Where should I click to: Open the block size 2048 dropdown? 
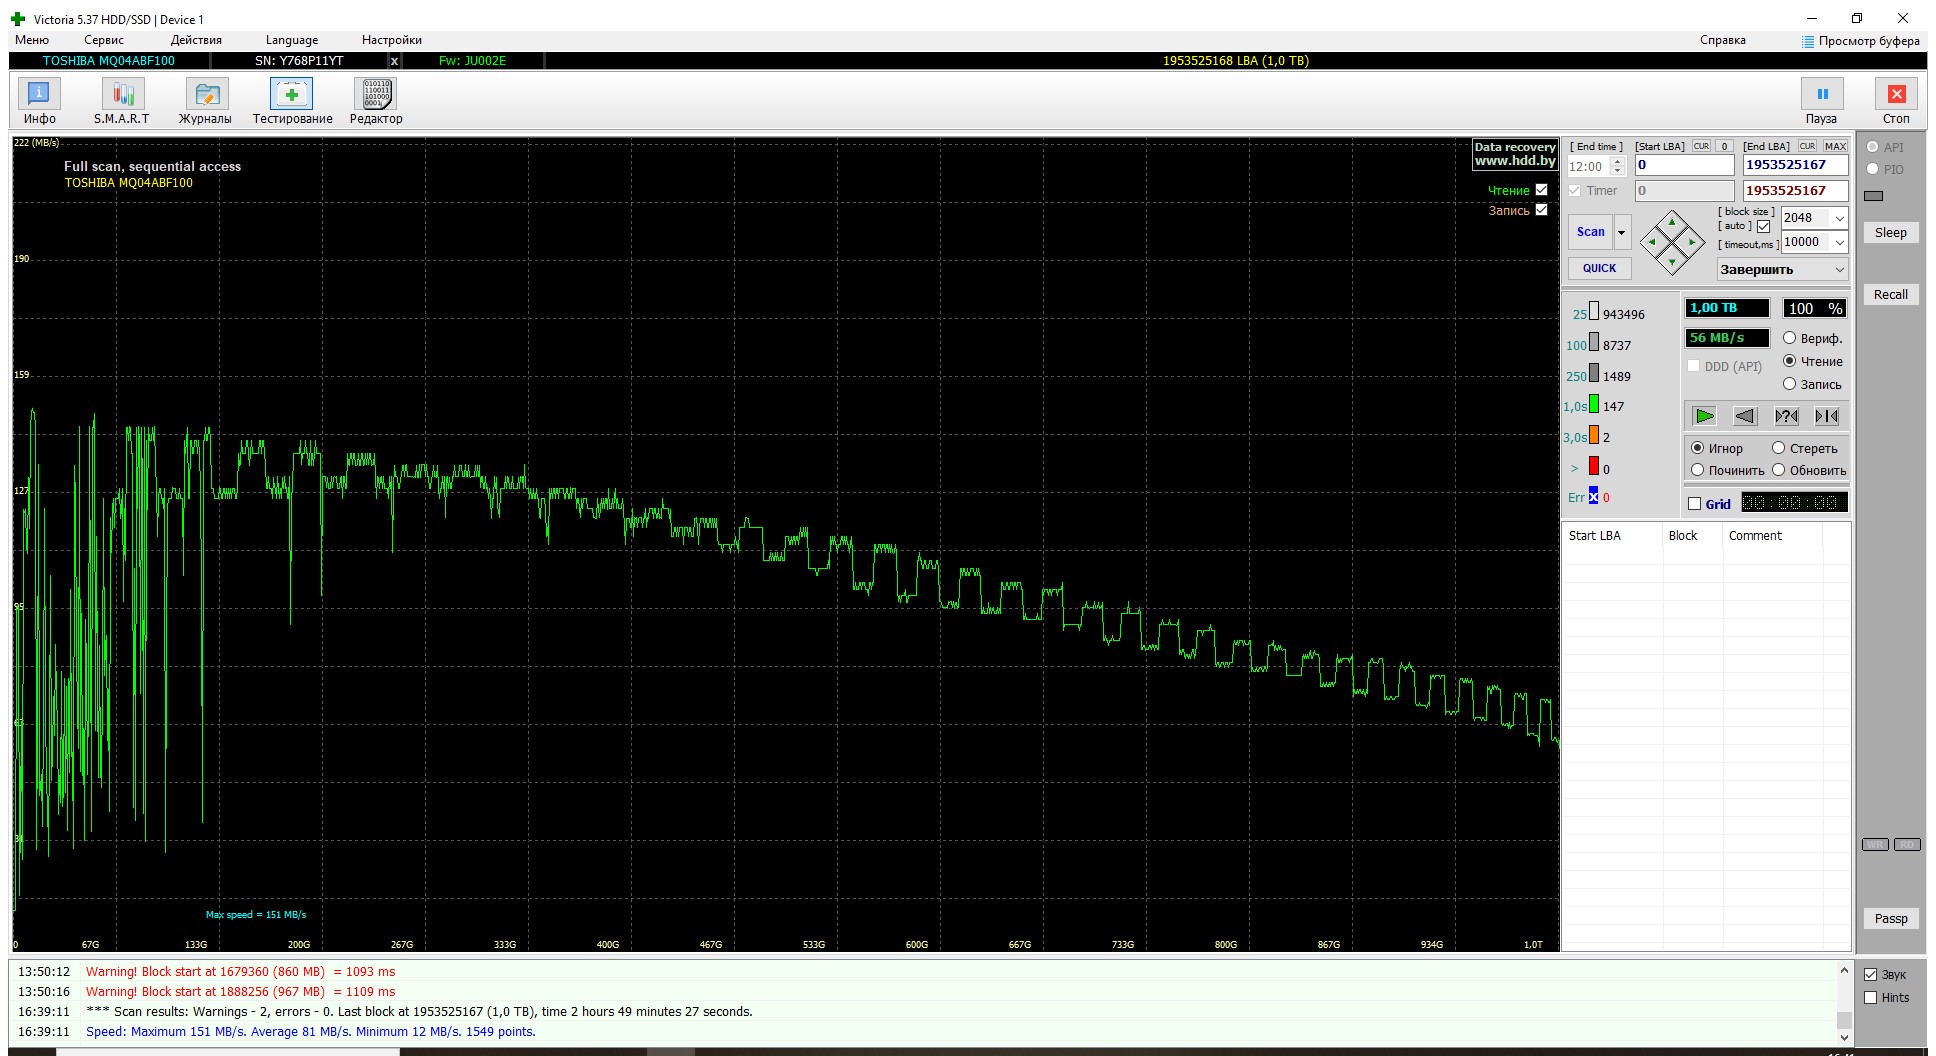(x=1839, y=218)
